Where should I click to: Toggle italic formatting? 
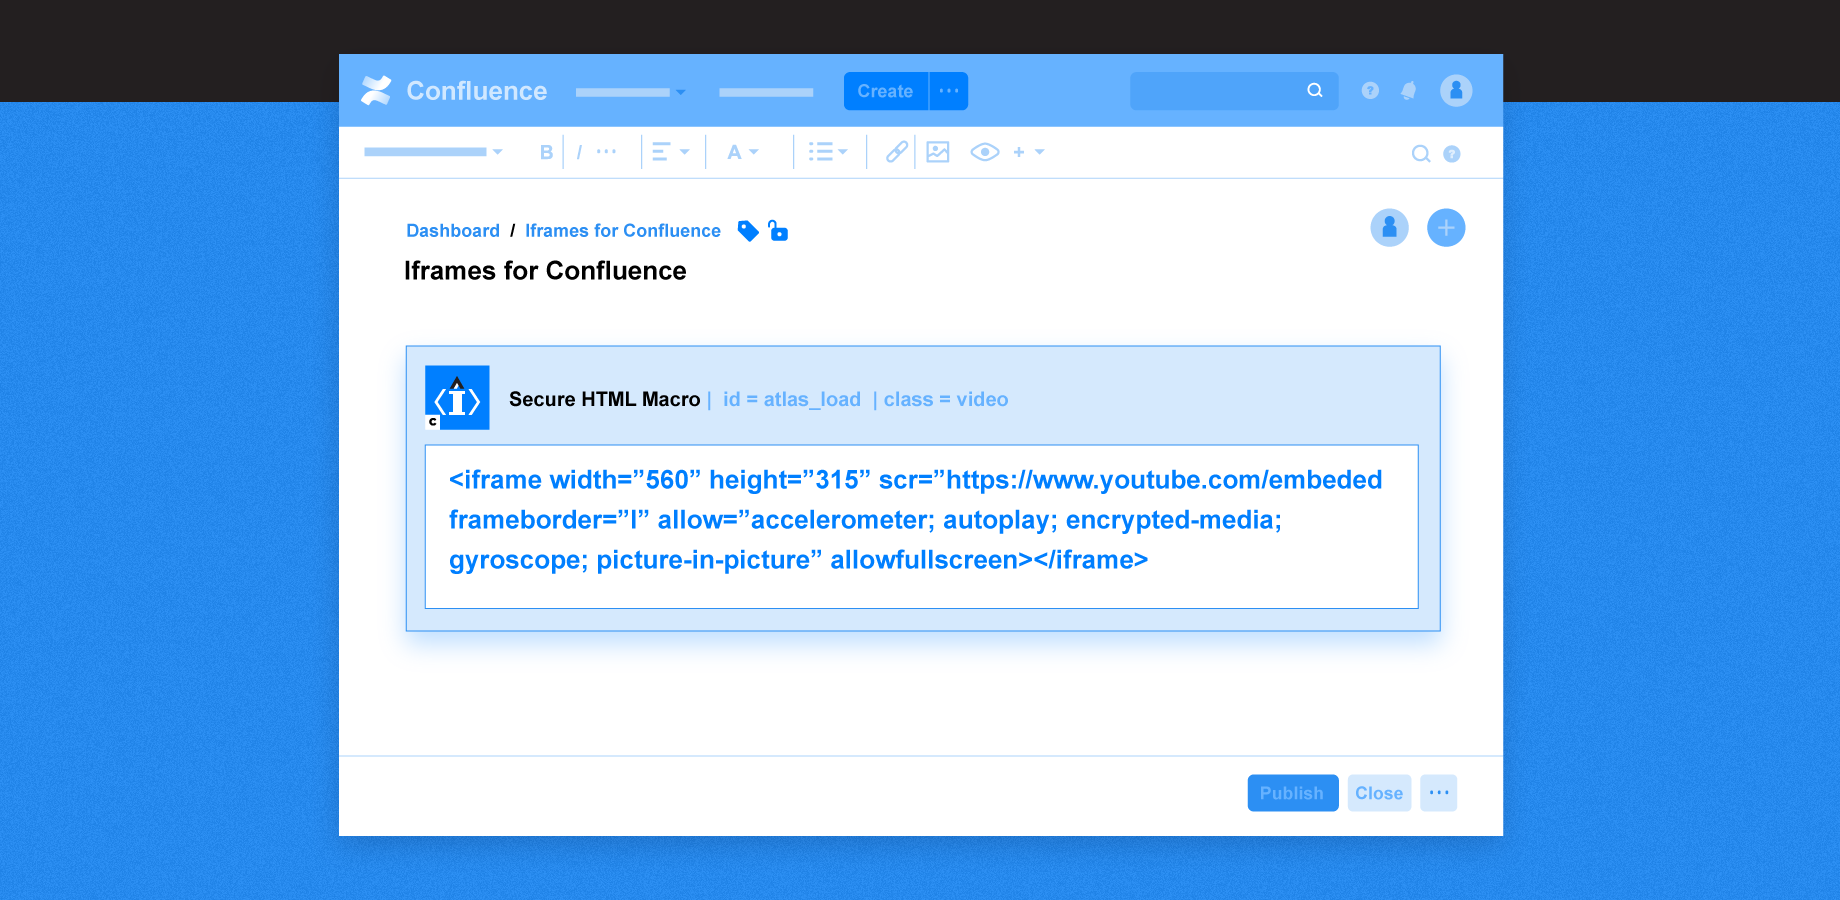pos(579,152)
